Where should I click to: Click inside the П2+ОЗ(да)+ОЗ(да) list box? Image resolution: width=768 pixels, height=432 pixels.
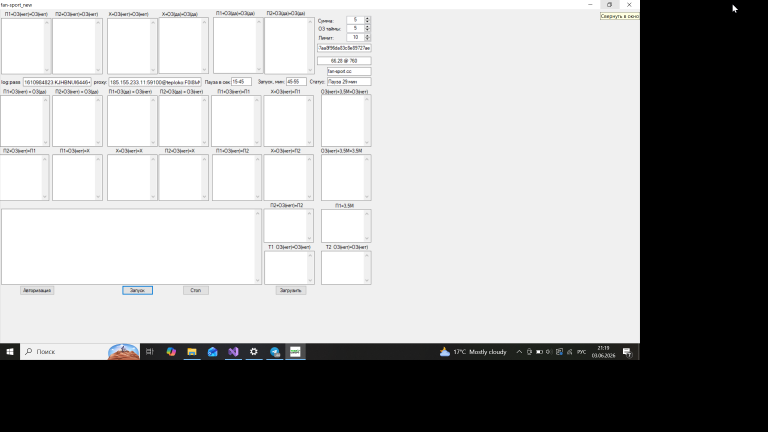[x=287, y=46]
